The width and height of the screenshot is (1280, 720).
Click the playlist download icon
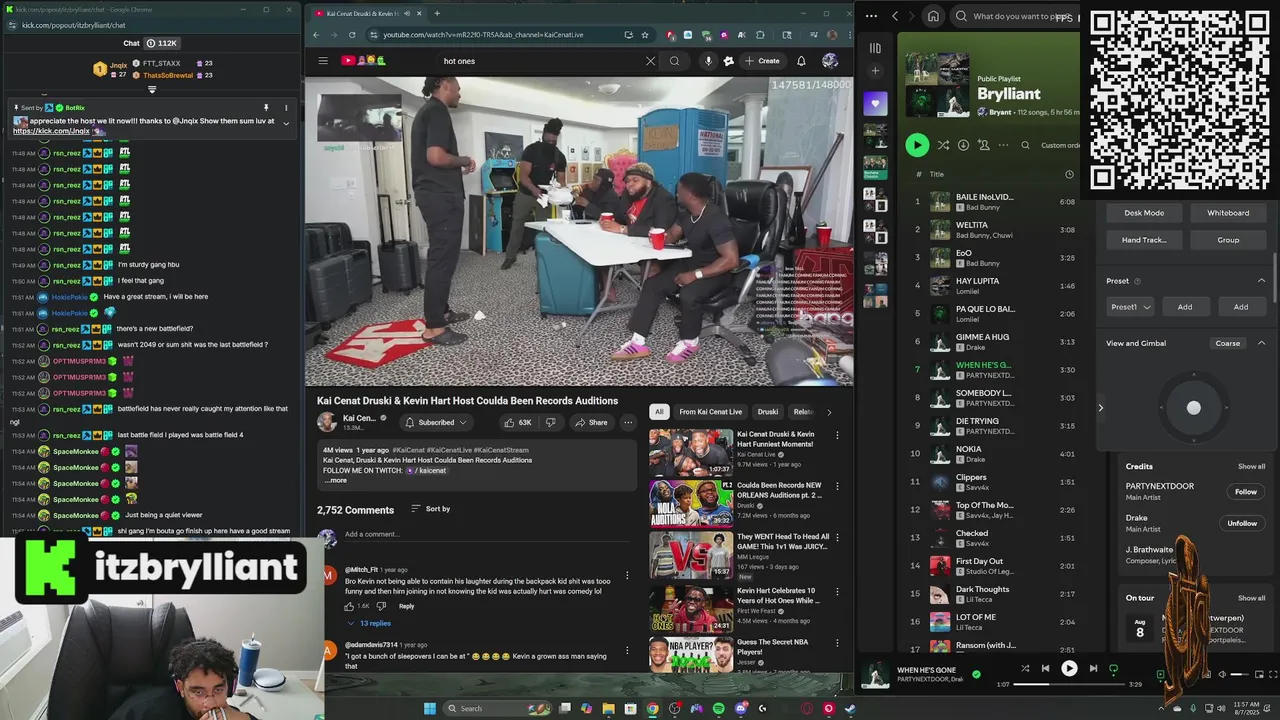click(963, 145)
